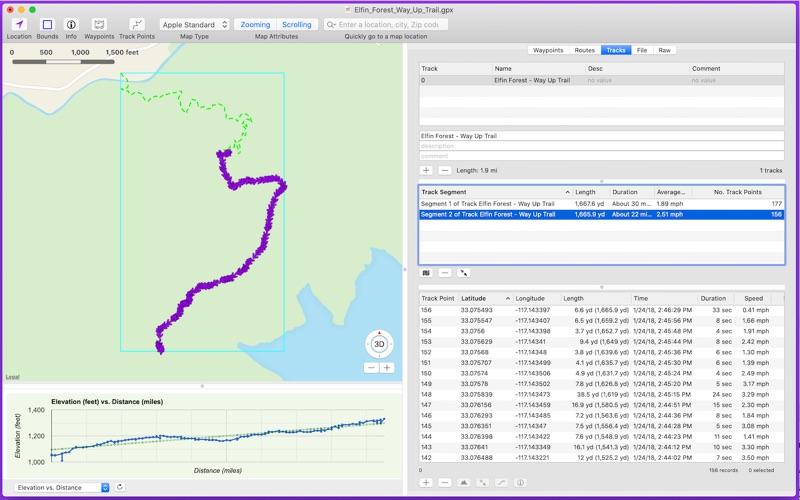Viewport: 800px width, 500px height.
Task: Switch to the Waypoints tab
Action: tap(548, 50)
